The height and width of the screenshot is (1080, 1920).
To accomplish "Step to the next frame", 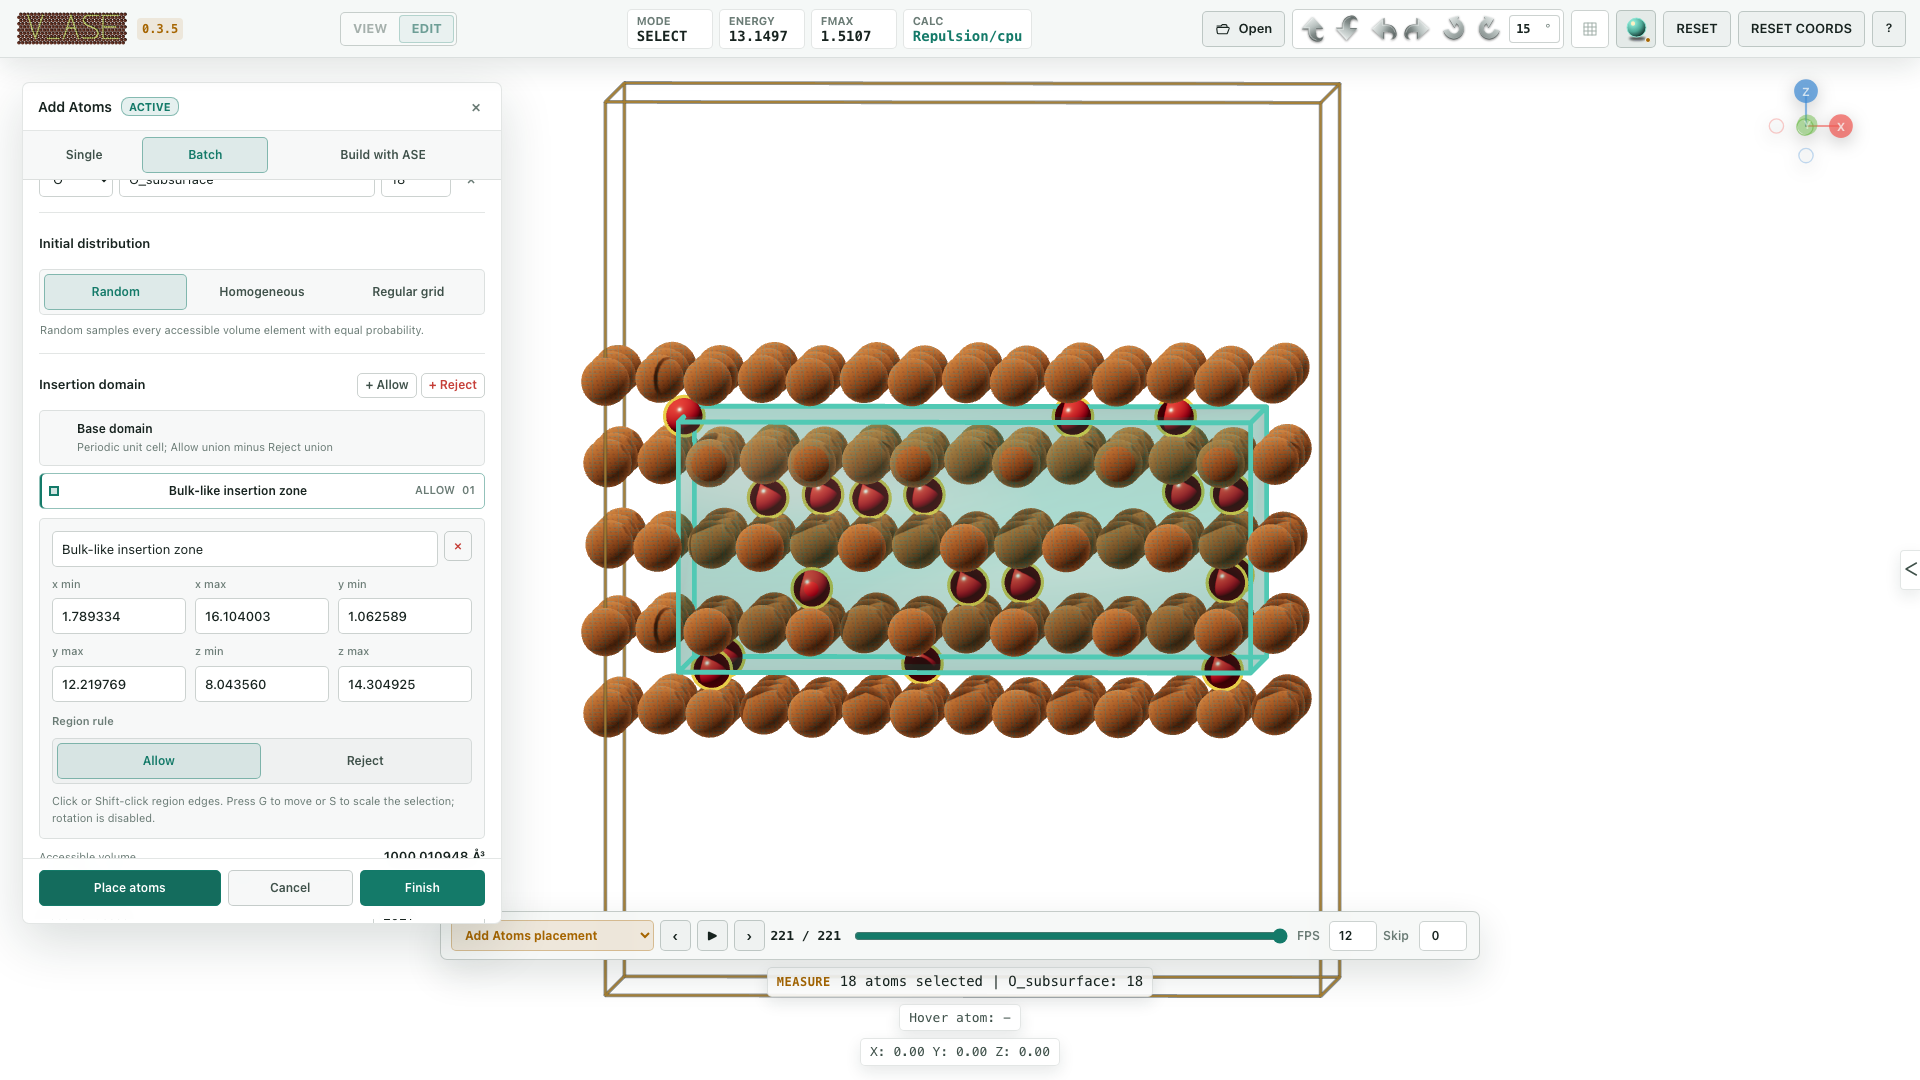I will [749, 936].
